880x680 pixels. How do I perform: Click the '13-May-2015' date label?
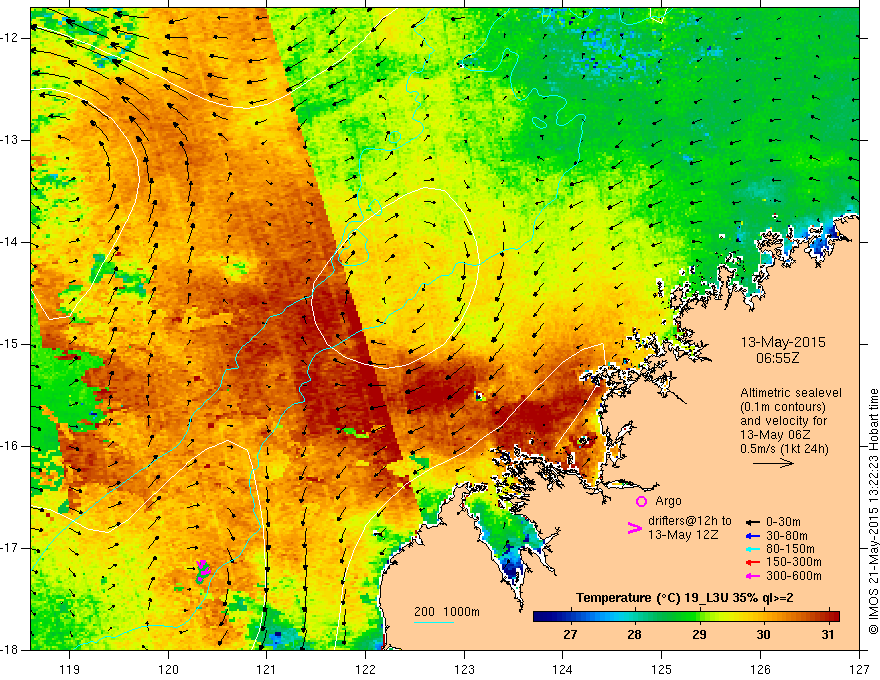(783, 342)
